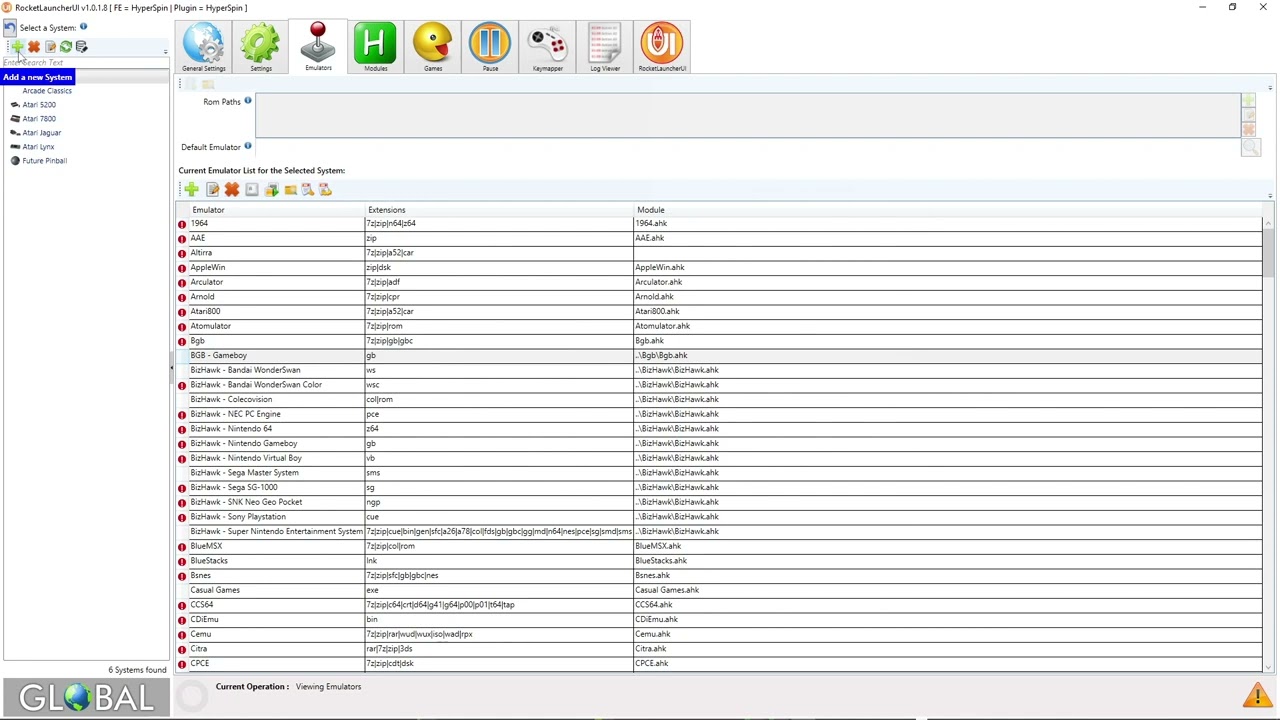Click the last icon in emulator toolbar
1280x720 pixels.
(x=325, y=190)
